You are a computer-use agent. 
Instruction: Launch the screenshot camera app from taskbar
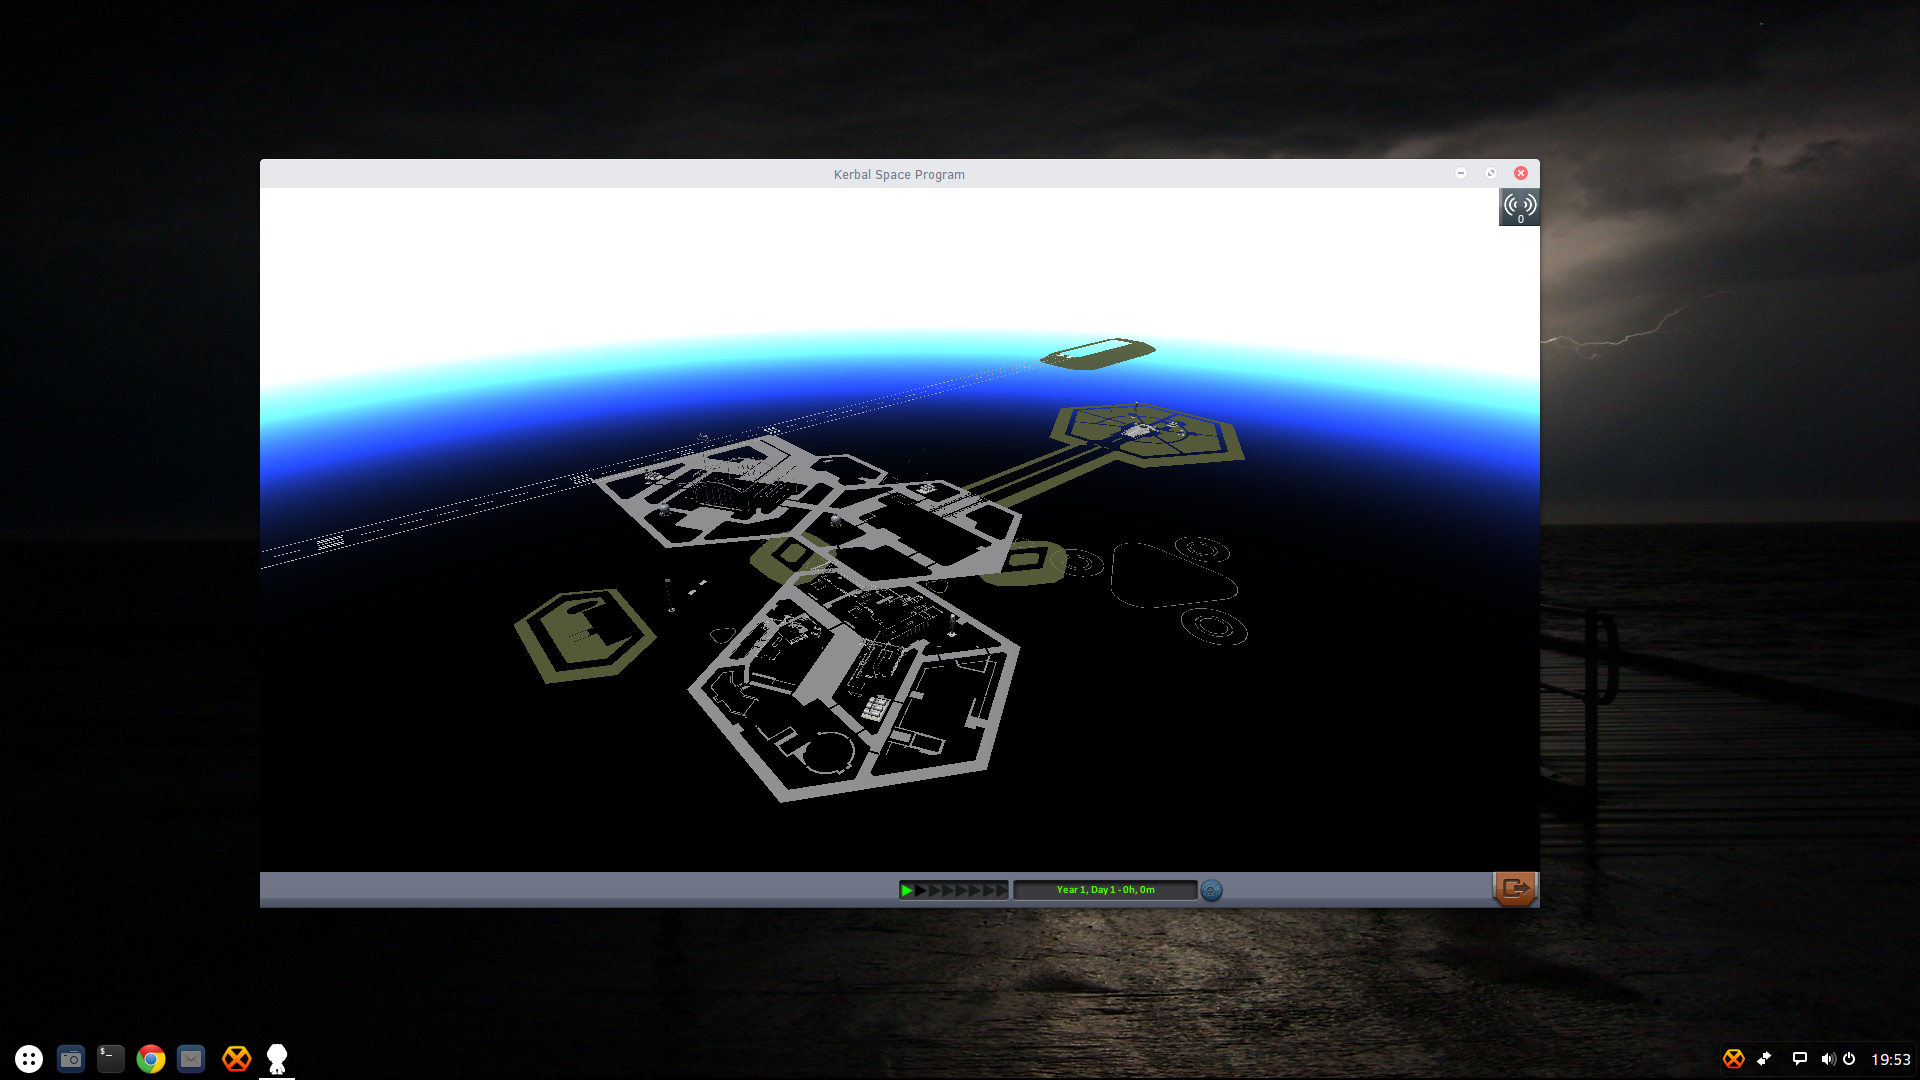pyautogui.click(x=71, y=1059)
